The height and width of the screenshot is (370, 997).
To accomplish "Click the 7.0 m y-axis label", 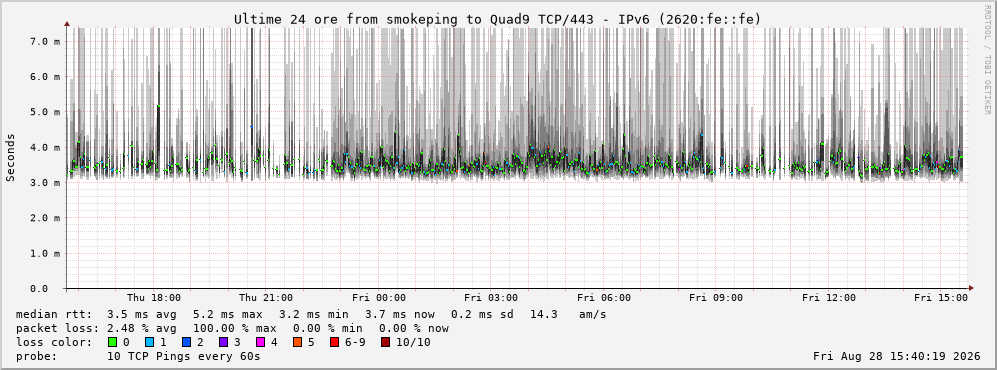I will (x=45, y=41).
